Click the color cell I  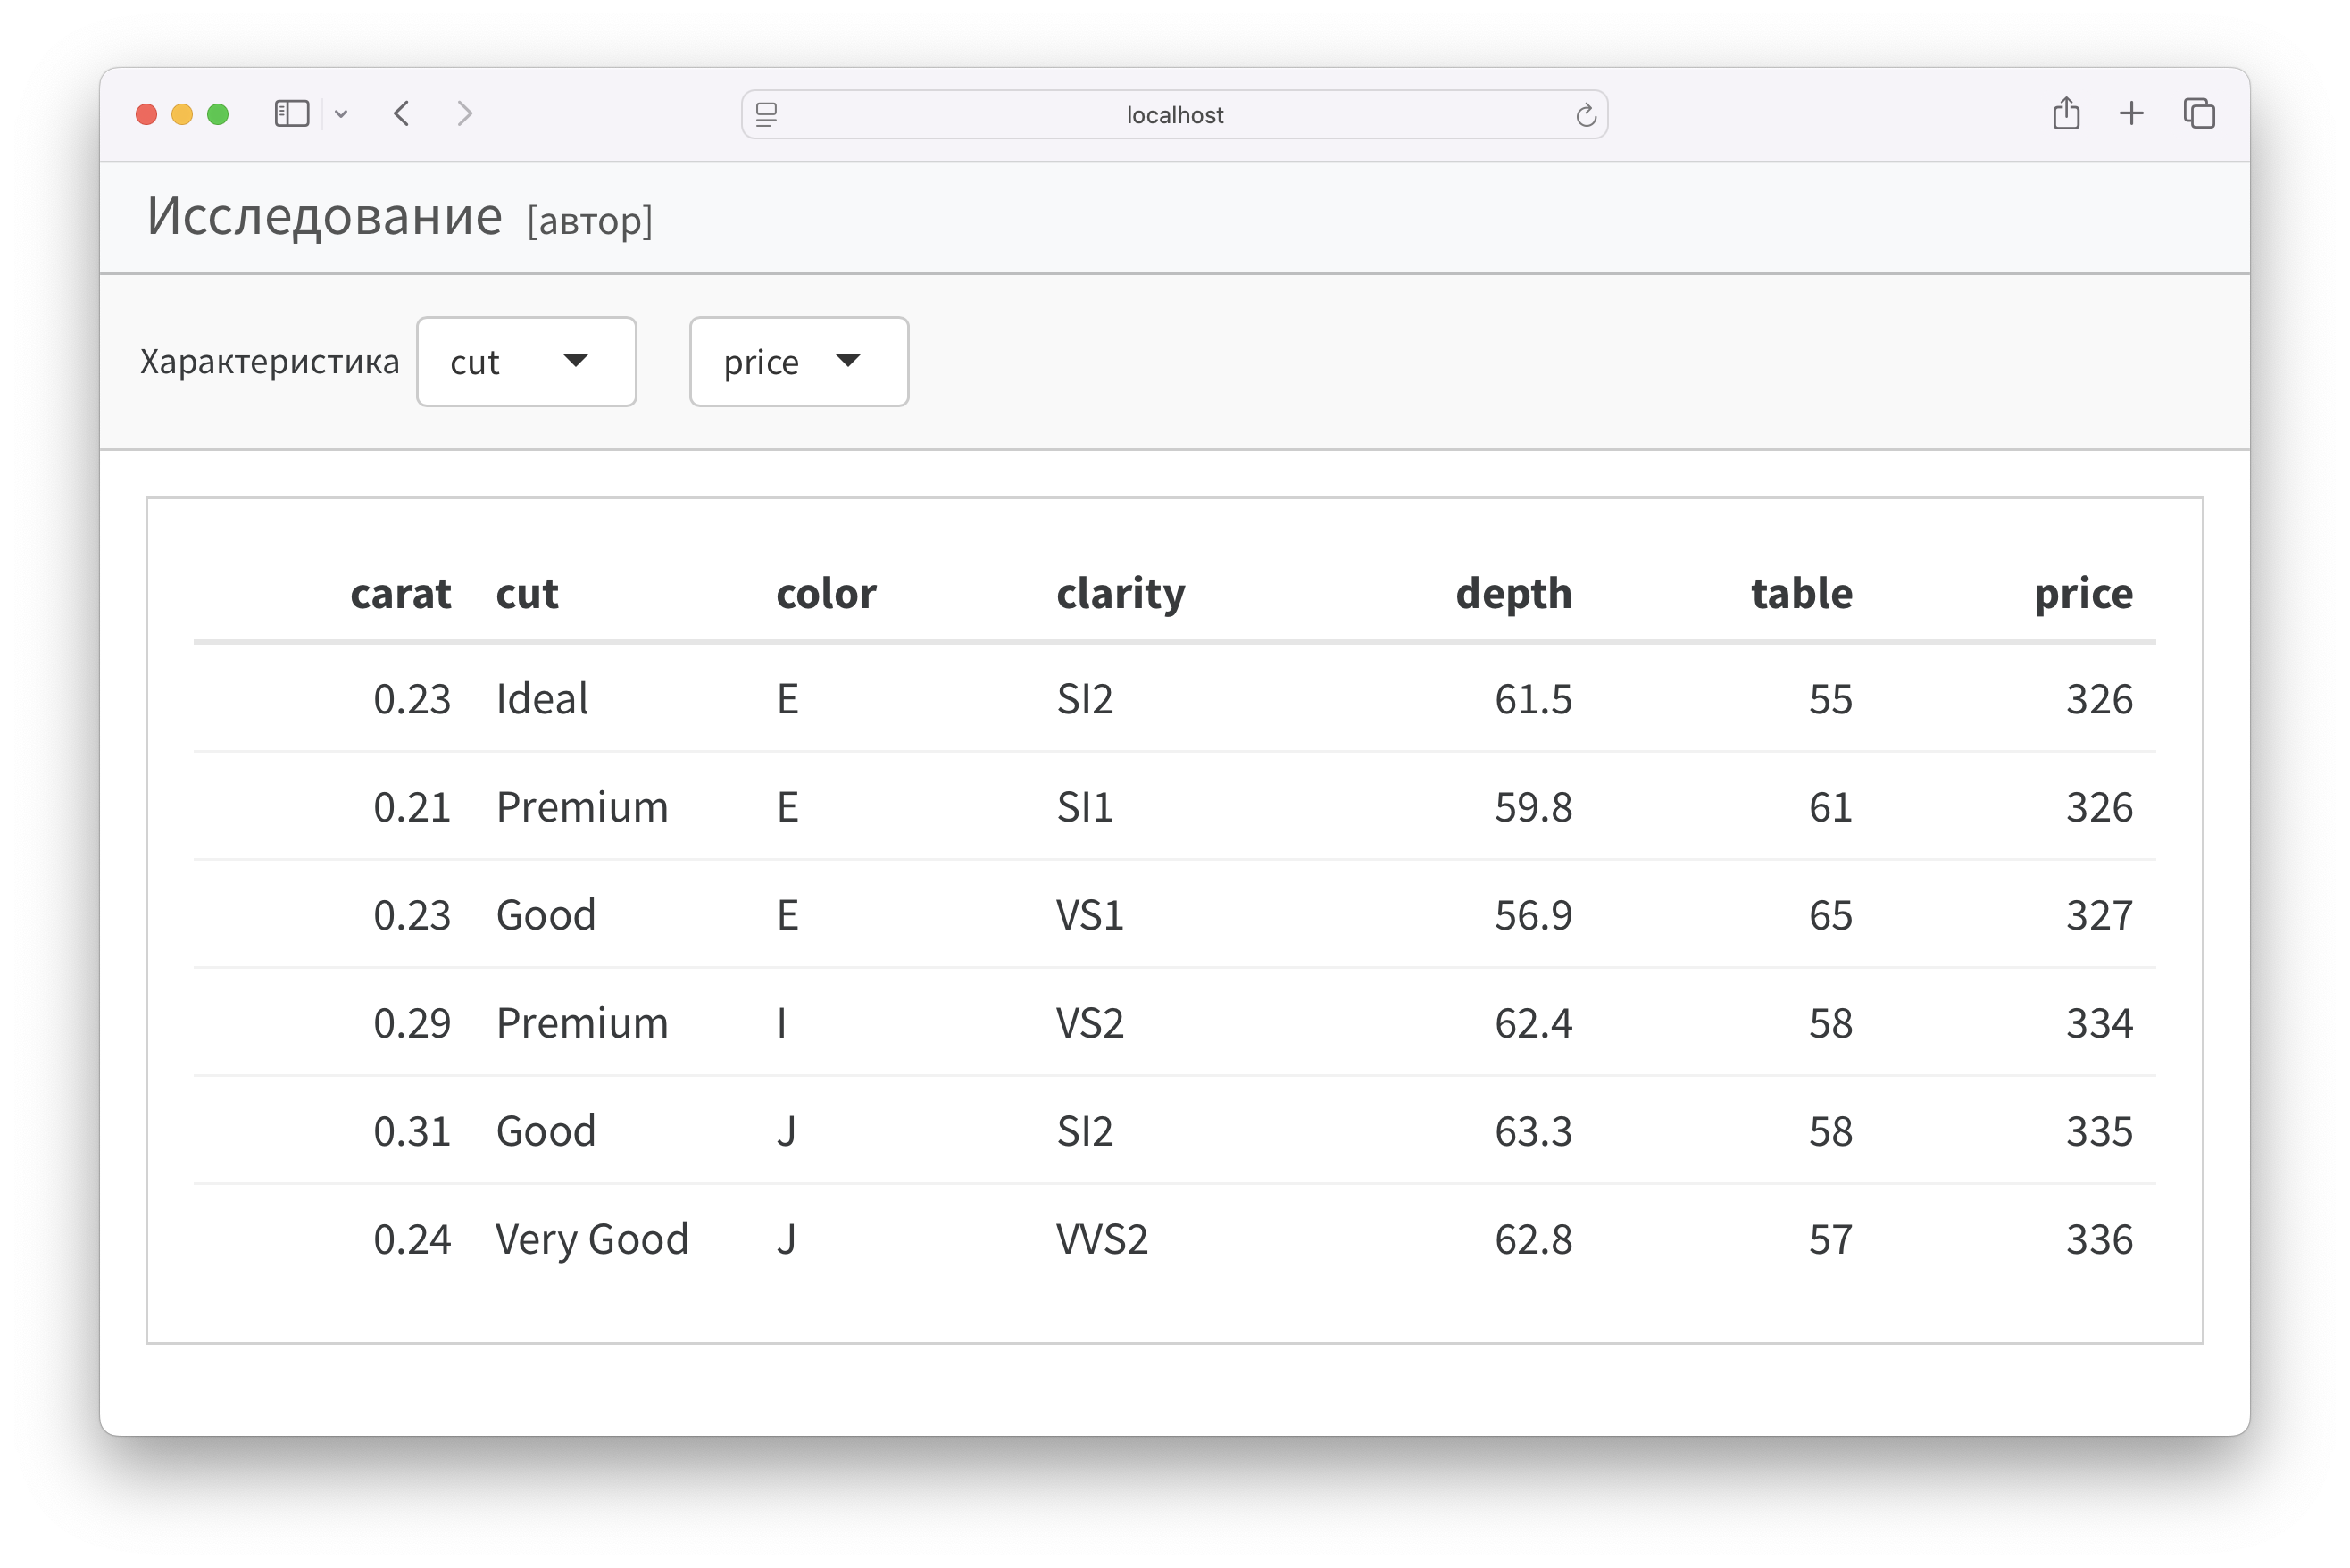click(x=782, y=1024)
